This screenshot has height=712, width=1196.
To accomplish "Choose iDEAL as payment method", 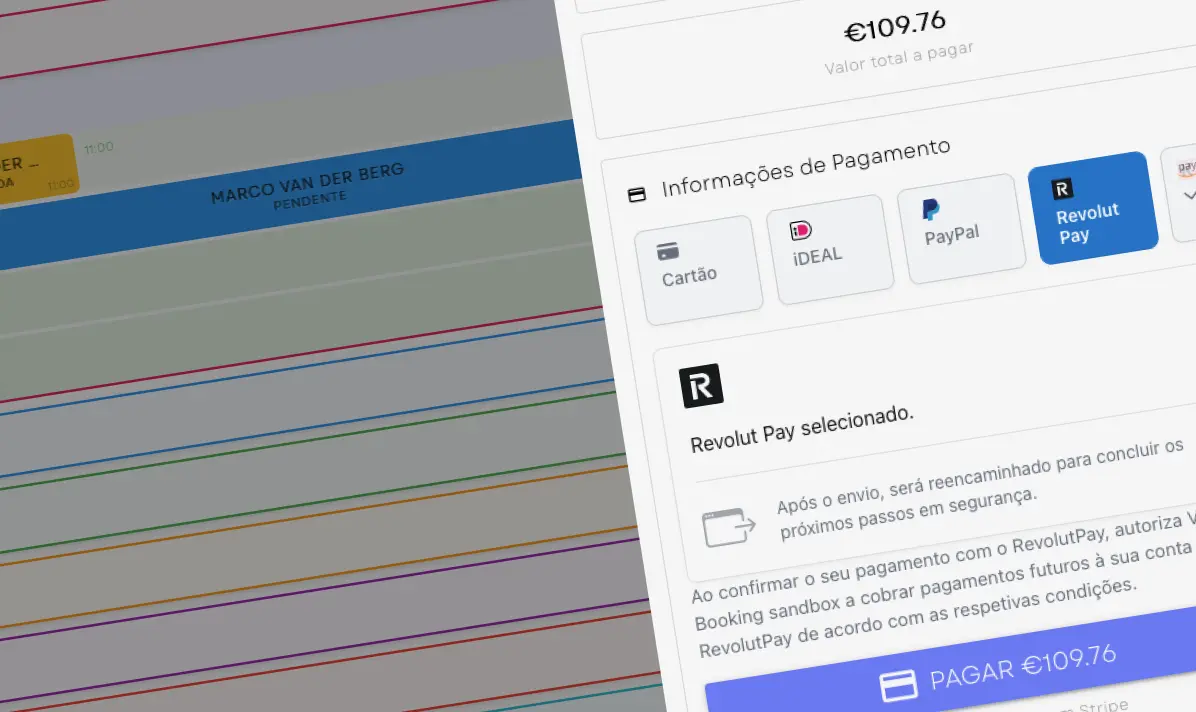I will click(830, 249).
